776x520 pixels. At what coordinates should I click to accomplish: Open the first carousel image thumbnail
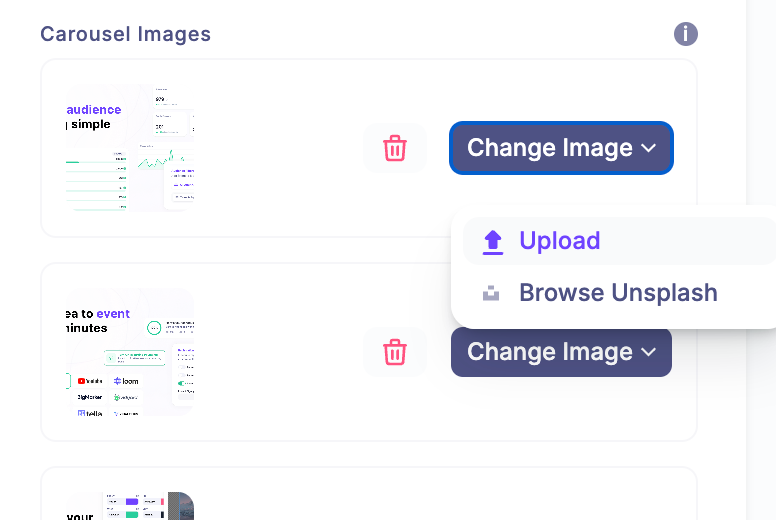tap(130, 148)
